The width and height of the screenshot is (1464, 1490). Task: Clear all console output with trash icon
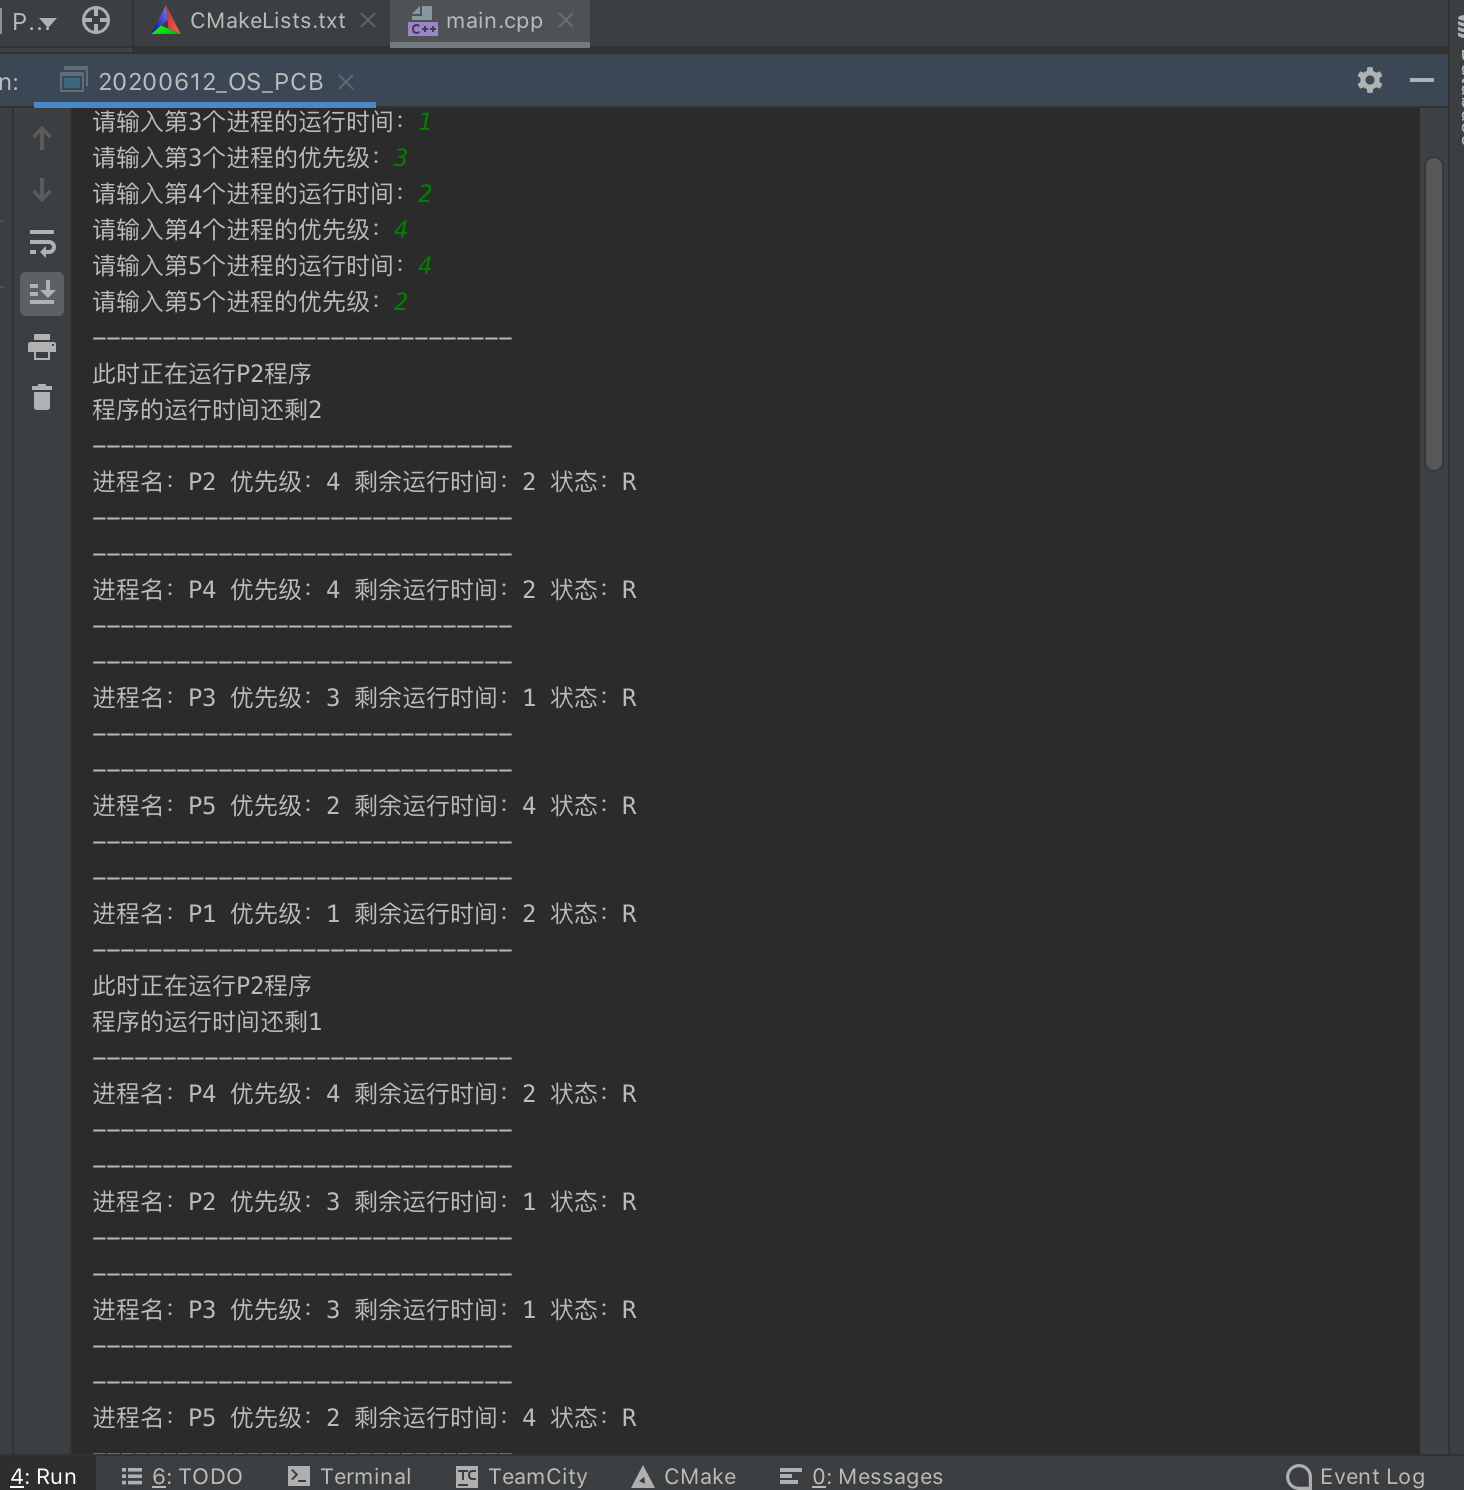click(x=42, y=397)
